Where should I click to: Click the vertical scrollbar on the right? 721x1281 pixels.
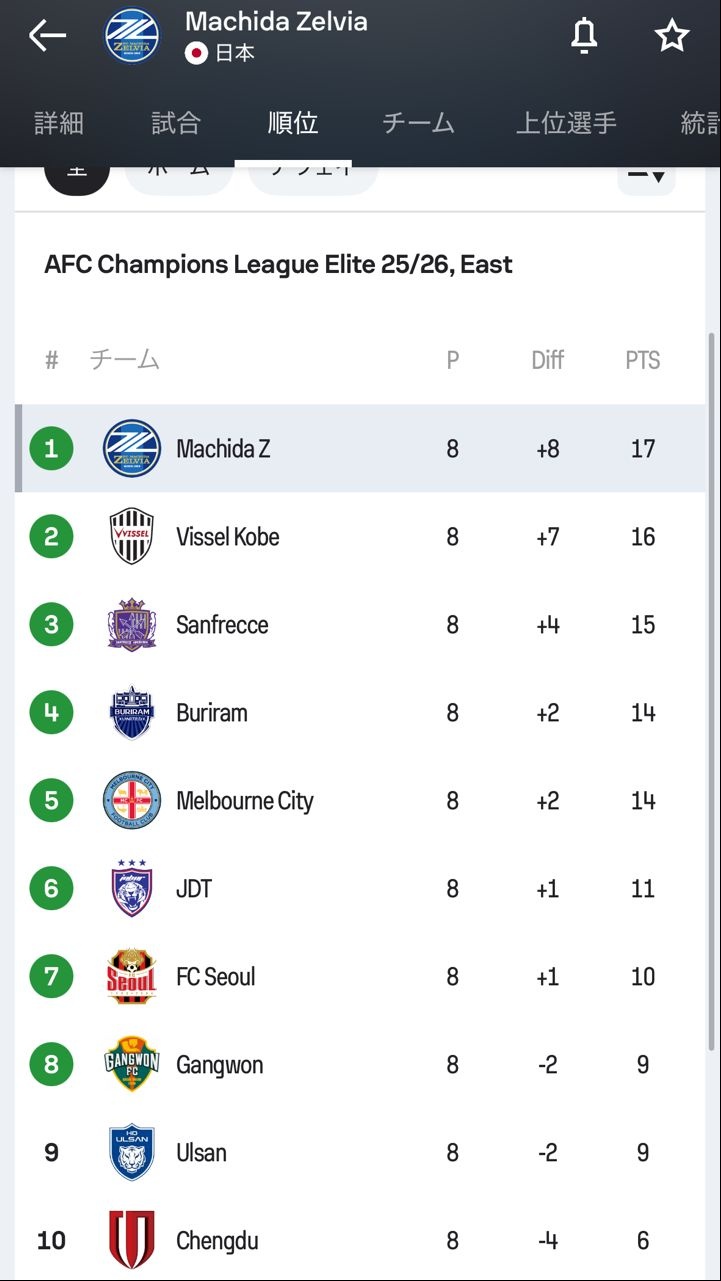click(711, 690)
